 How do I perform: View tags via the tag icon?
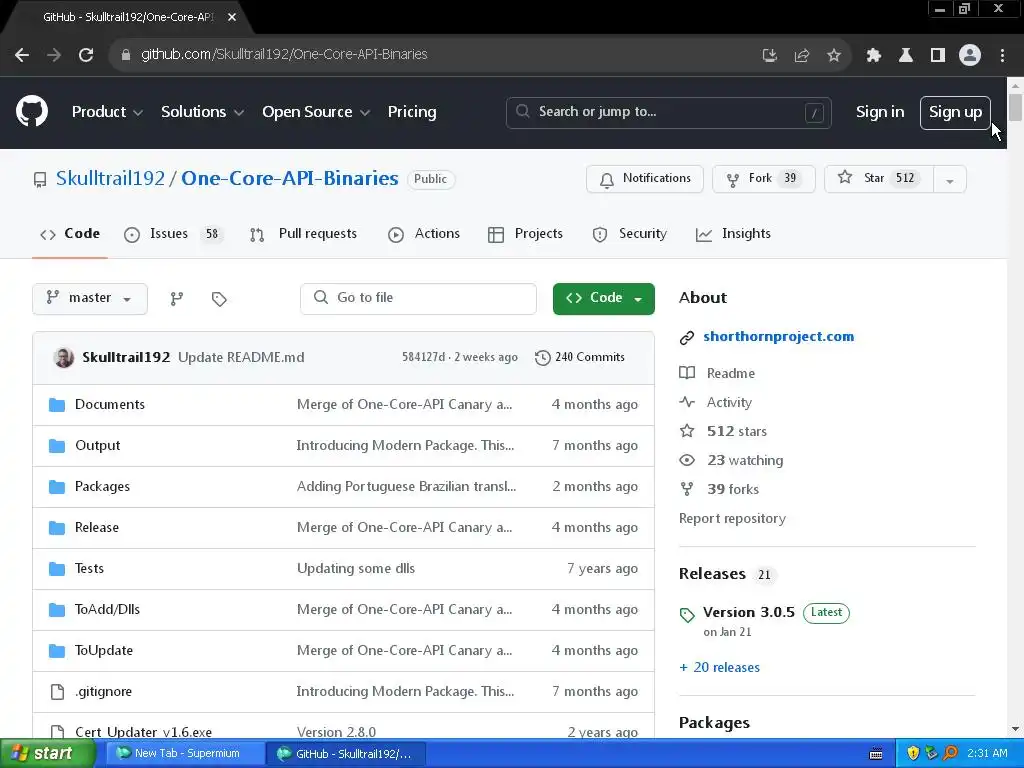[219, 299]
